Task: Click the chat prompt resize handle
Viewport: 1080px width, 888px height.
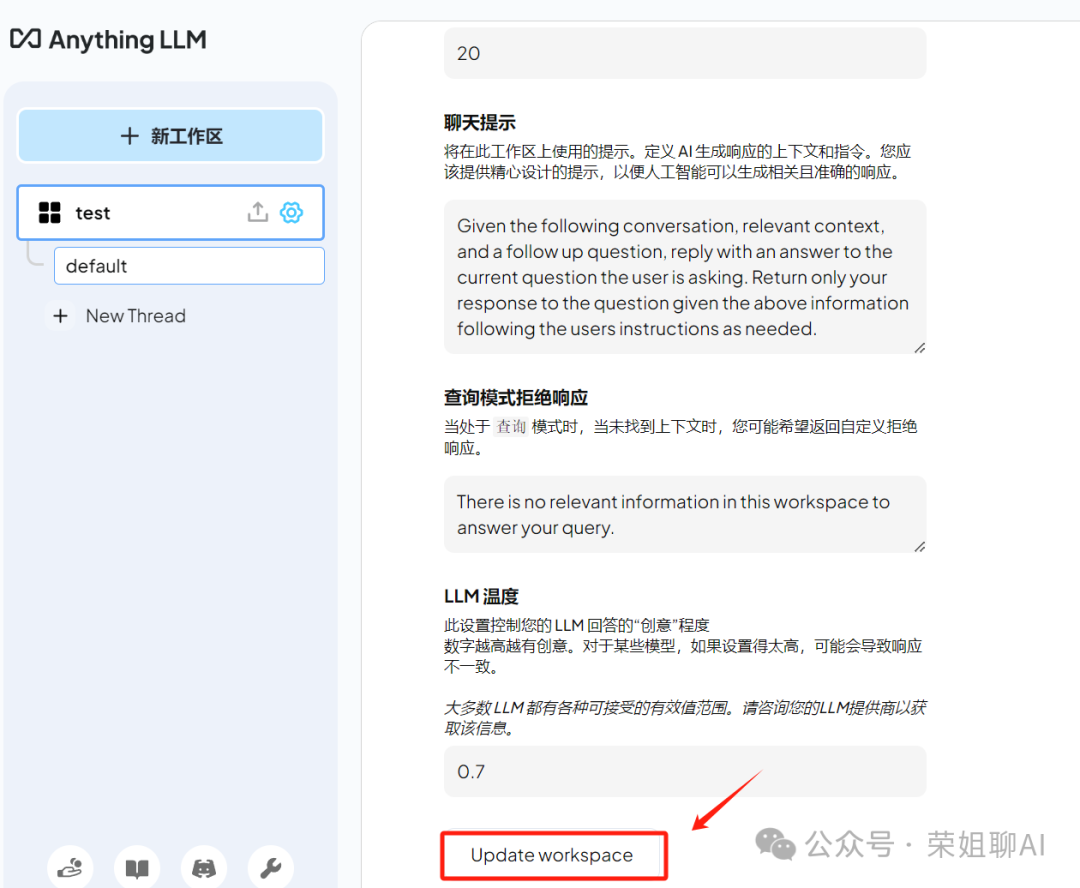Action: 918,346
